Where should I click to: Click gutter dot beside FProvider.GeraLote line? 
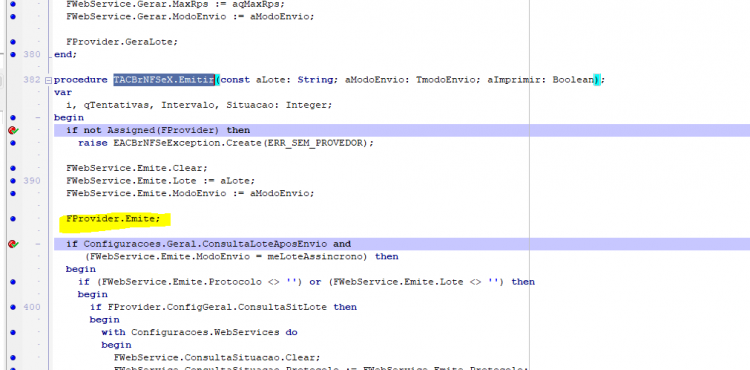[13, 42]
